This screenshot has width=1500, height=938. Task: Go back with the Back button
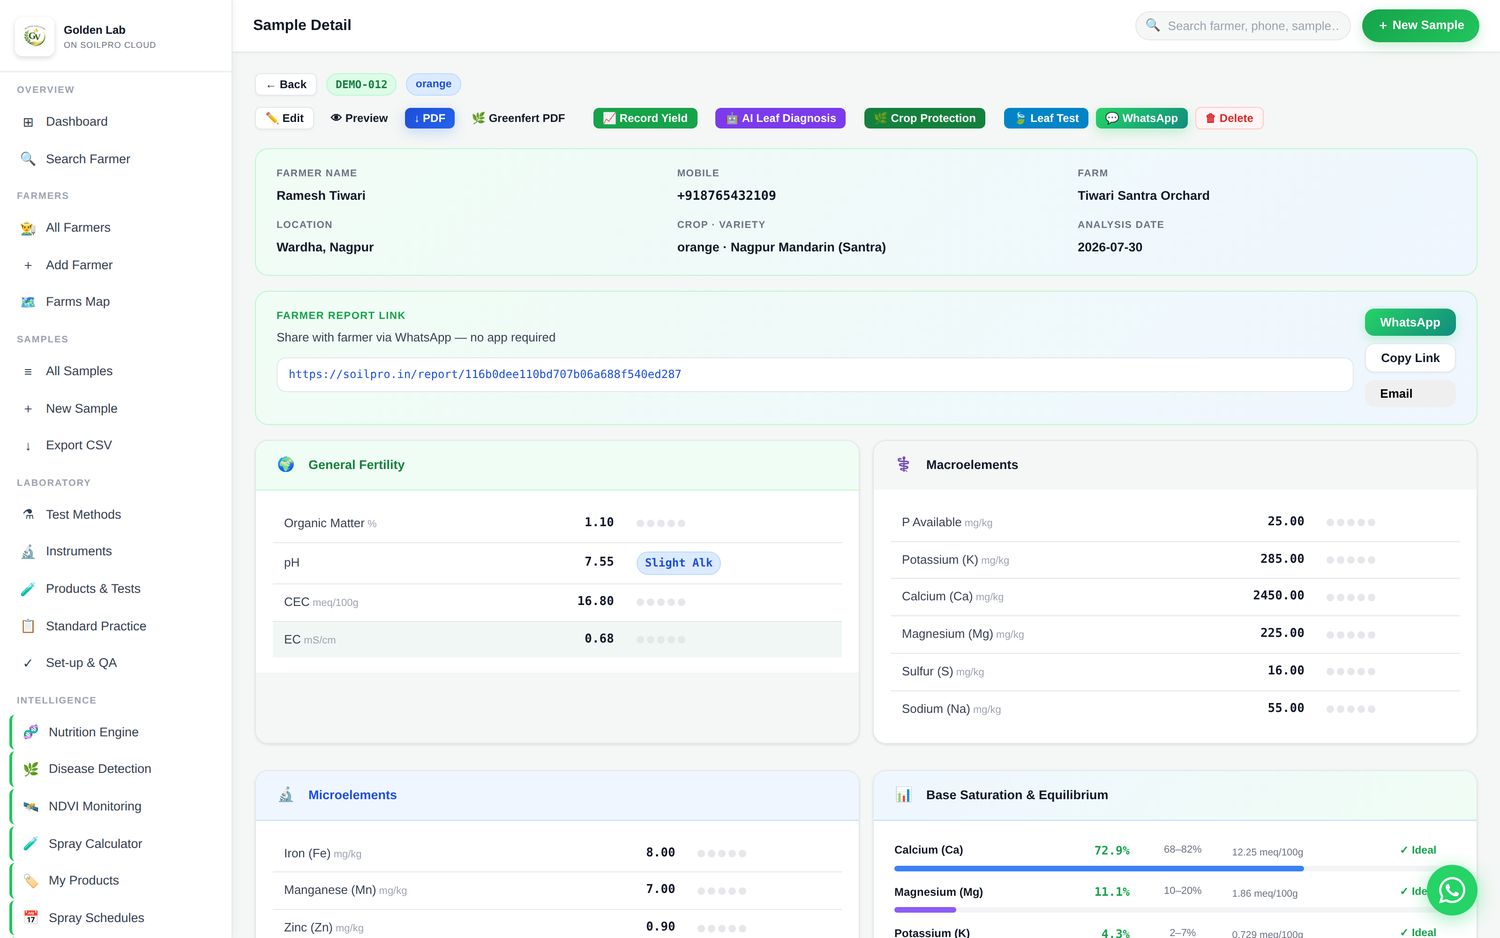coord(286,85)
